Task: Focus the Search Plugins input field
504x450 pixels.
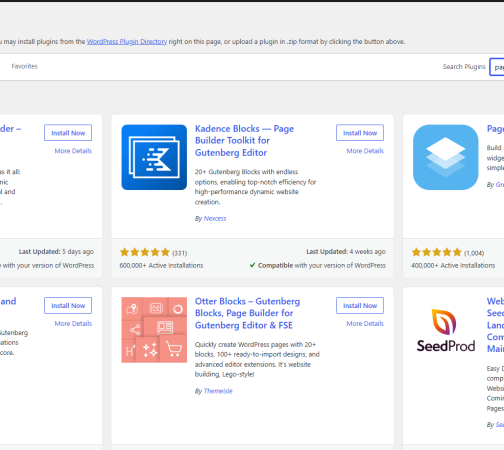Action: pos(497,67)
